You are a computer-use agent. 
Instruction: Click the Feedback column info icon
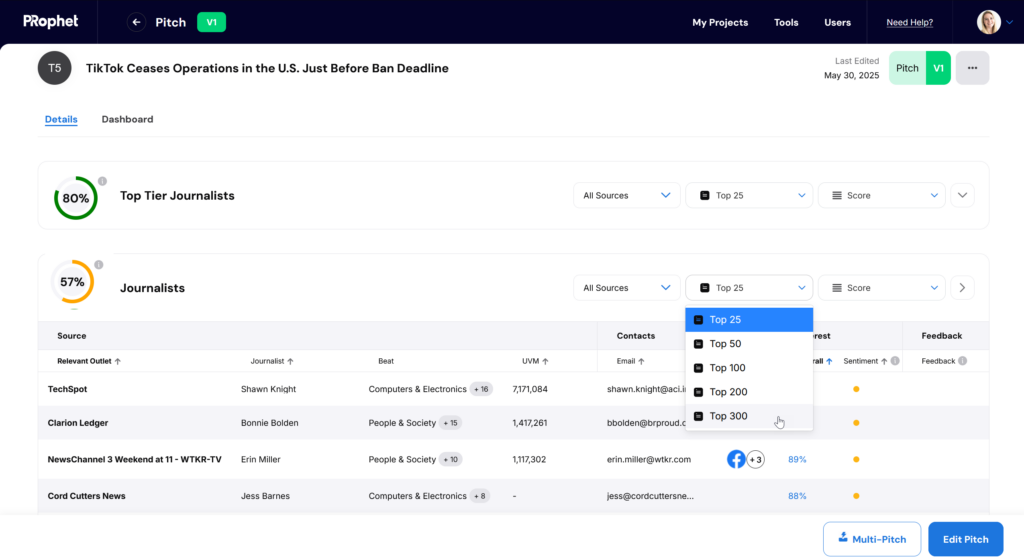click(962, 361)
